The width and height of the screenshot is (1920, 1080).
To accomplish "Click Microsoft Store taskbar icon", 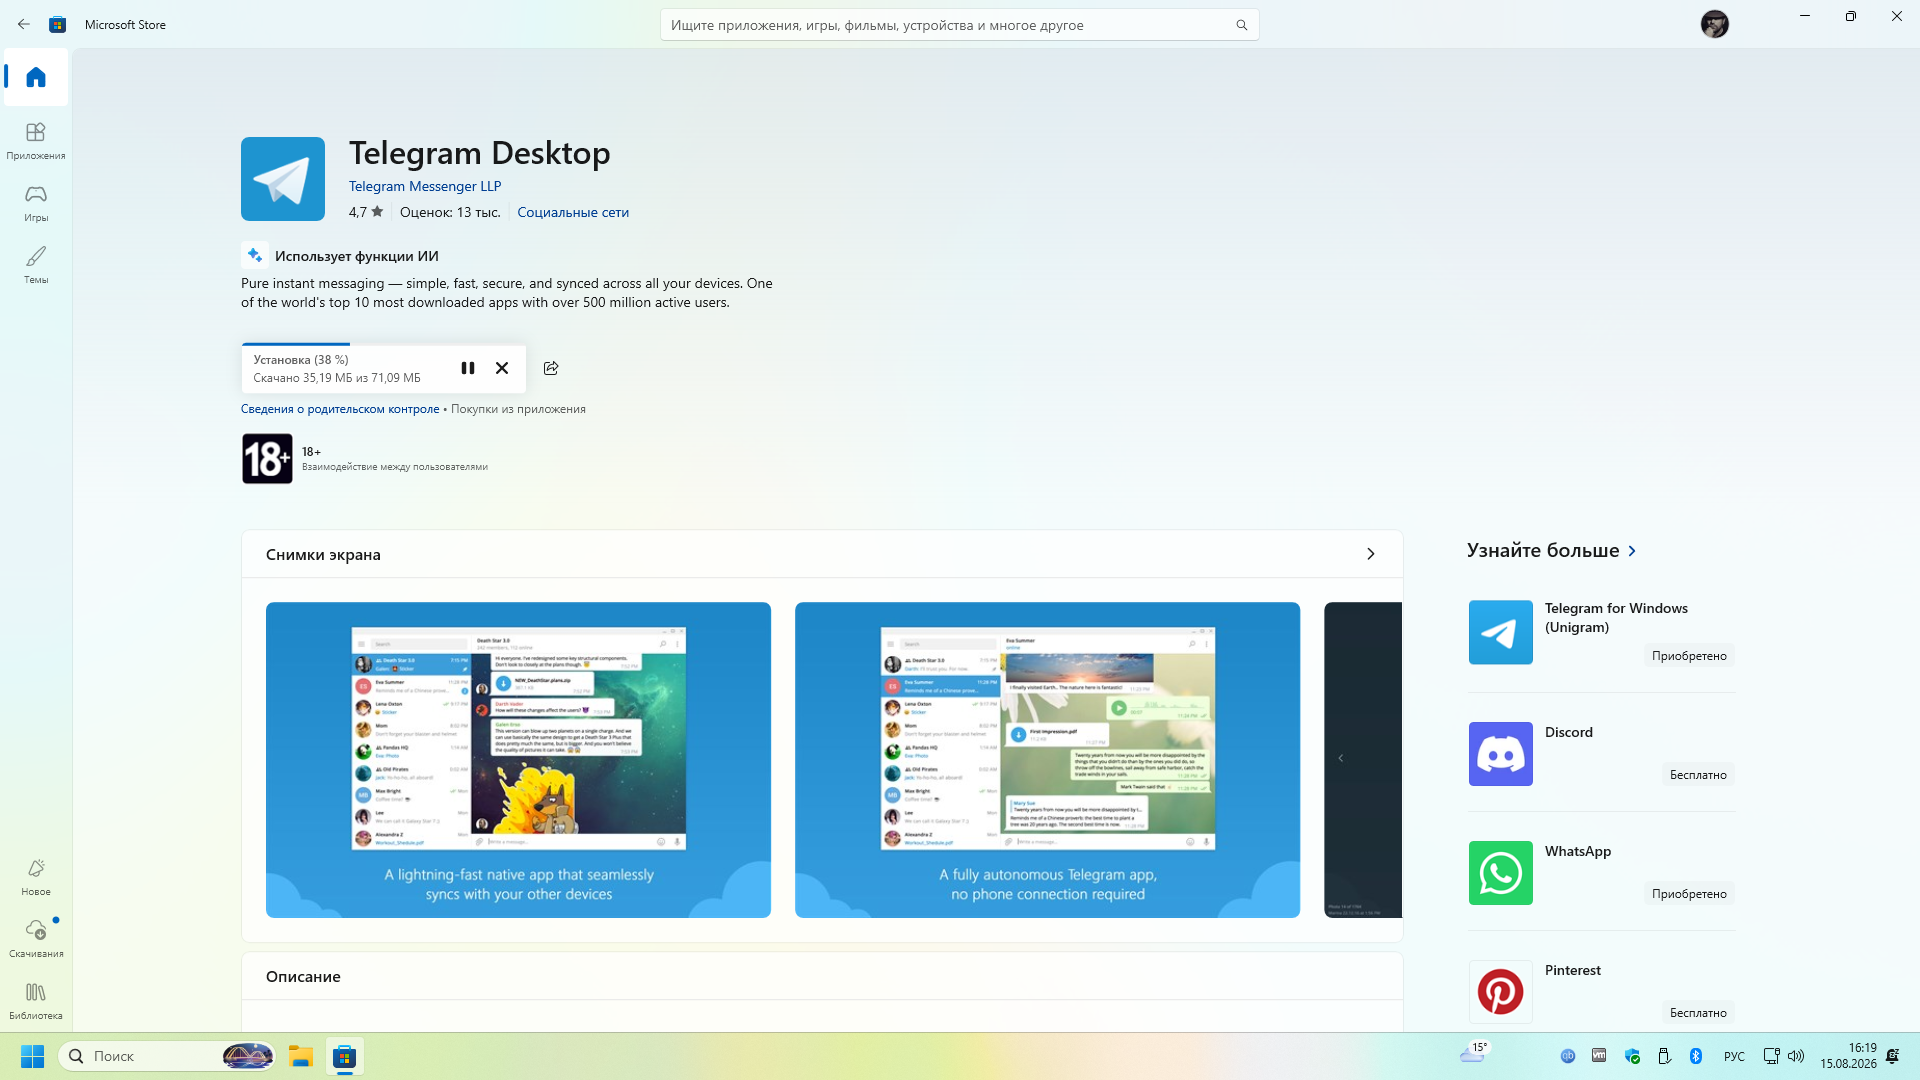I will pos(345,1056).
